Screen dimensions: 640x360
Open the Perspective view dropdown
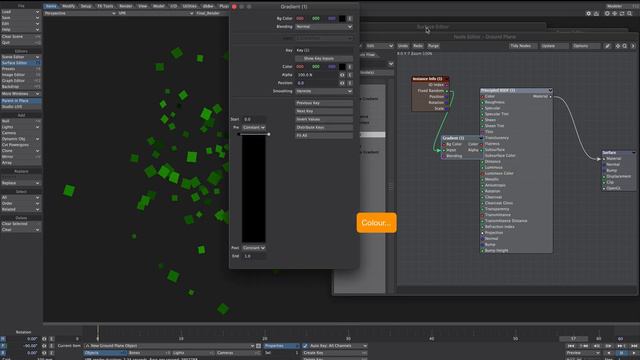[80, 13]
